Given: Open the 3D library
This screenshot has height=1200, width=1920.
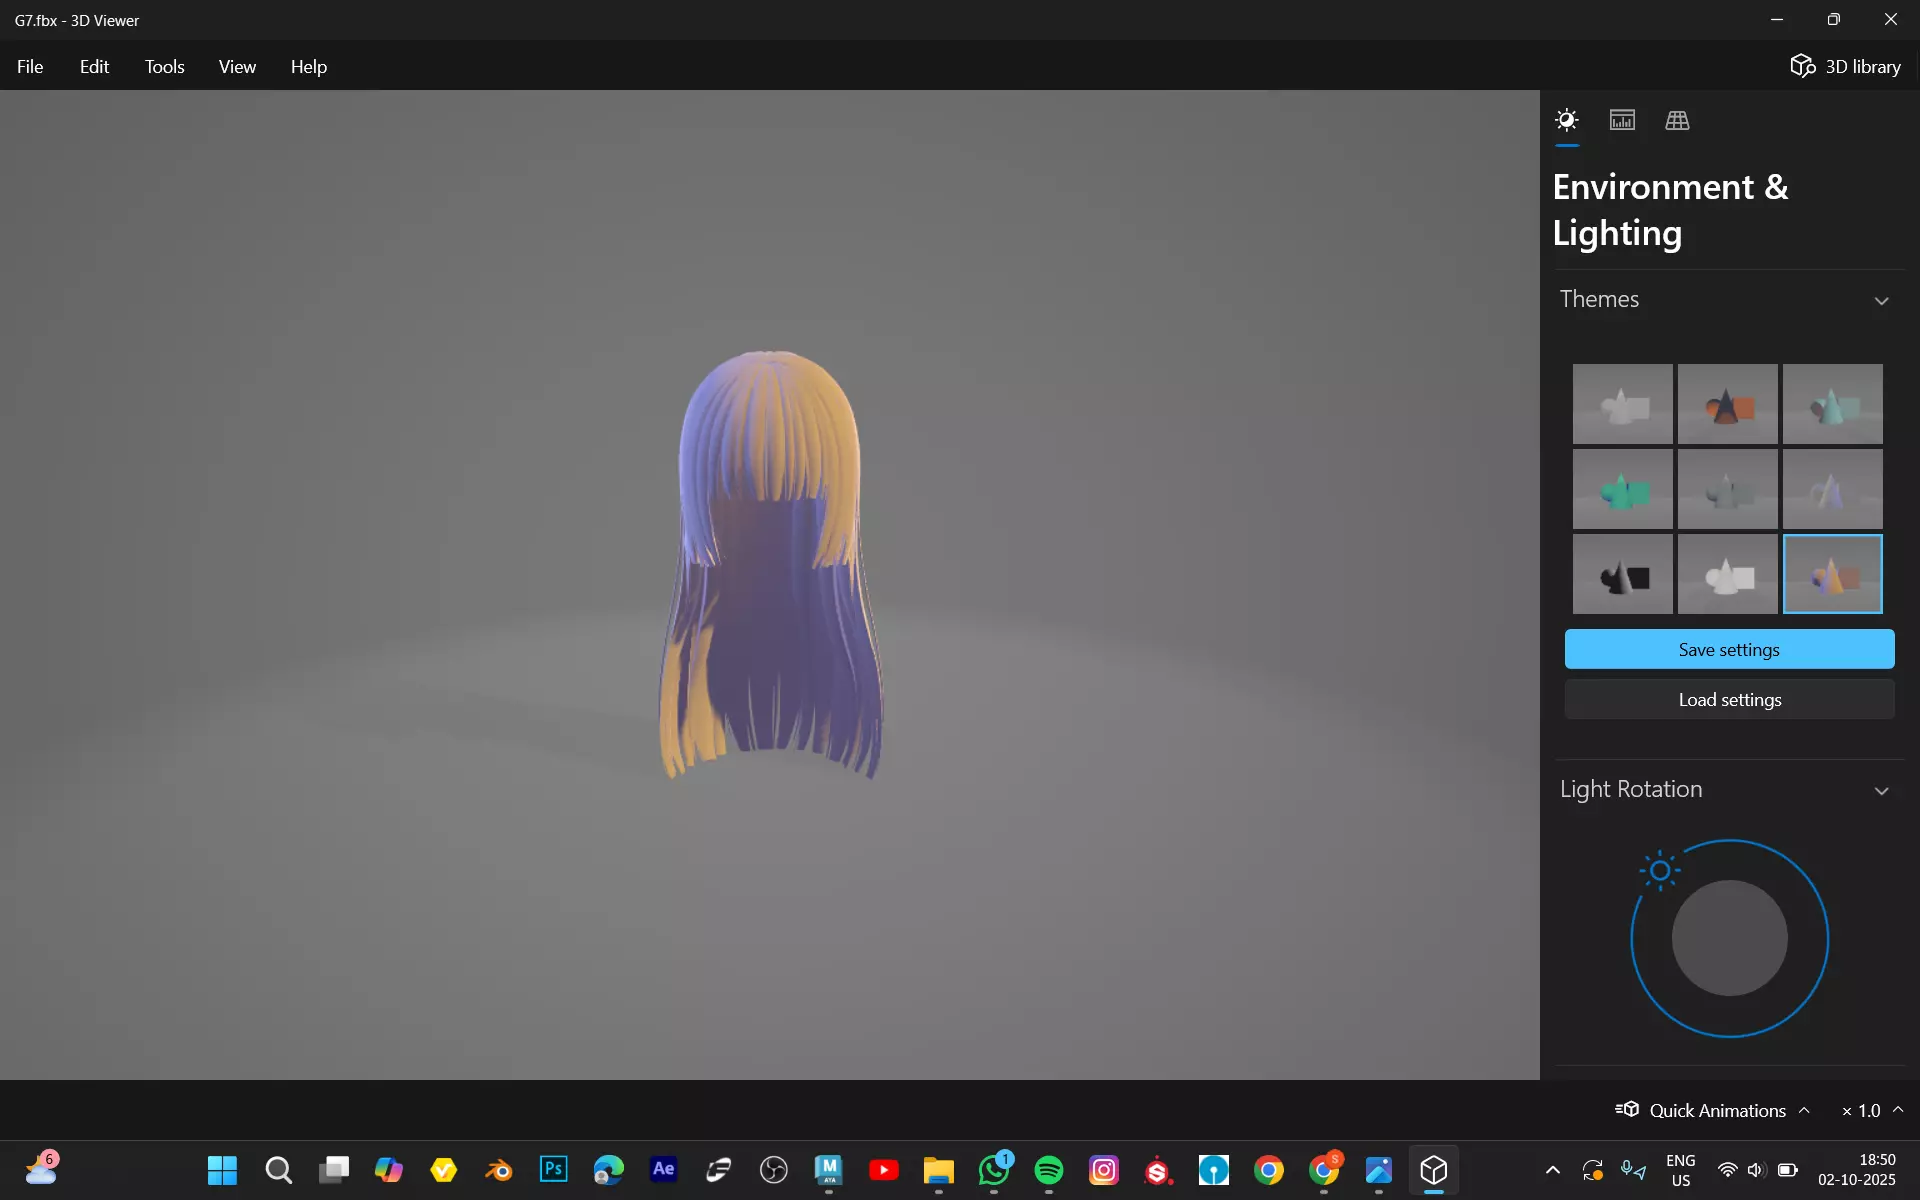Looking at the screenshot, I should pos(1845,66).
